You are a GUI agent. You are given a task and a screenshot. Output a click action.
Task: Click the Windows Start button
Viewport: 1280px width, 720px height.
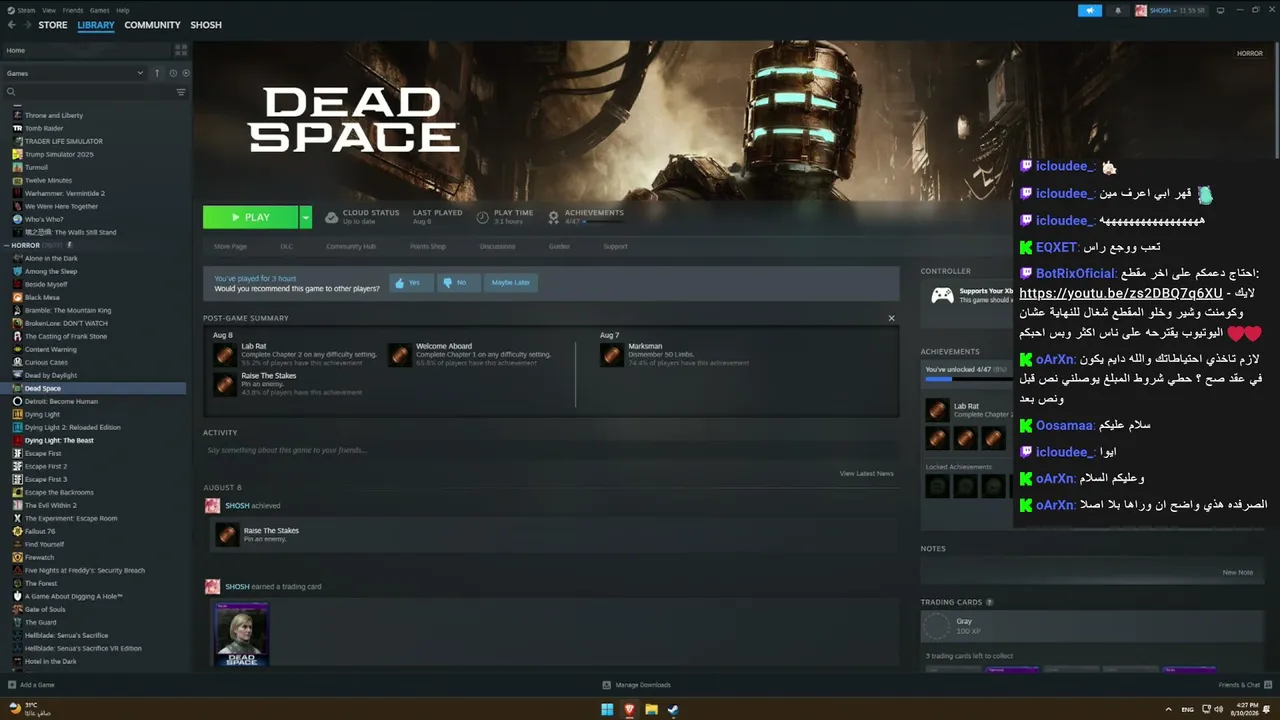(x=607, y=710)
